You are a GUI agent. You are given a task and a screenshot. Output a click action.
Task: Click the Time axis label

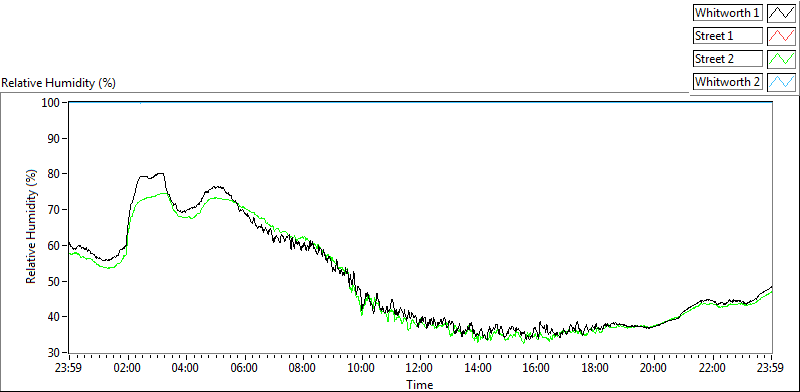click(420, 384)
